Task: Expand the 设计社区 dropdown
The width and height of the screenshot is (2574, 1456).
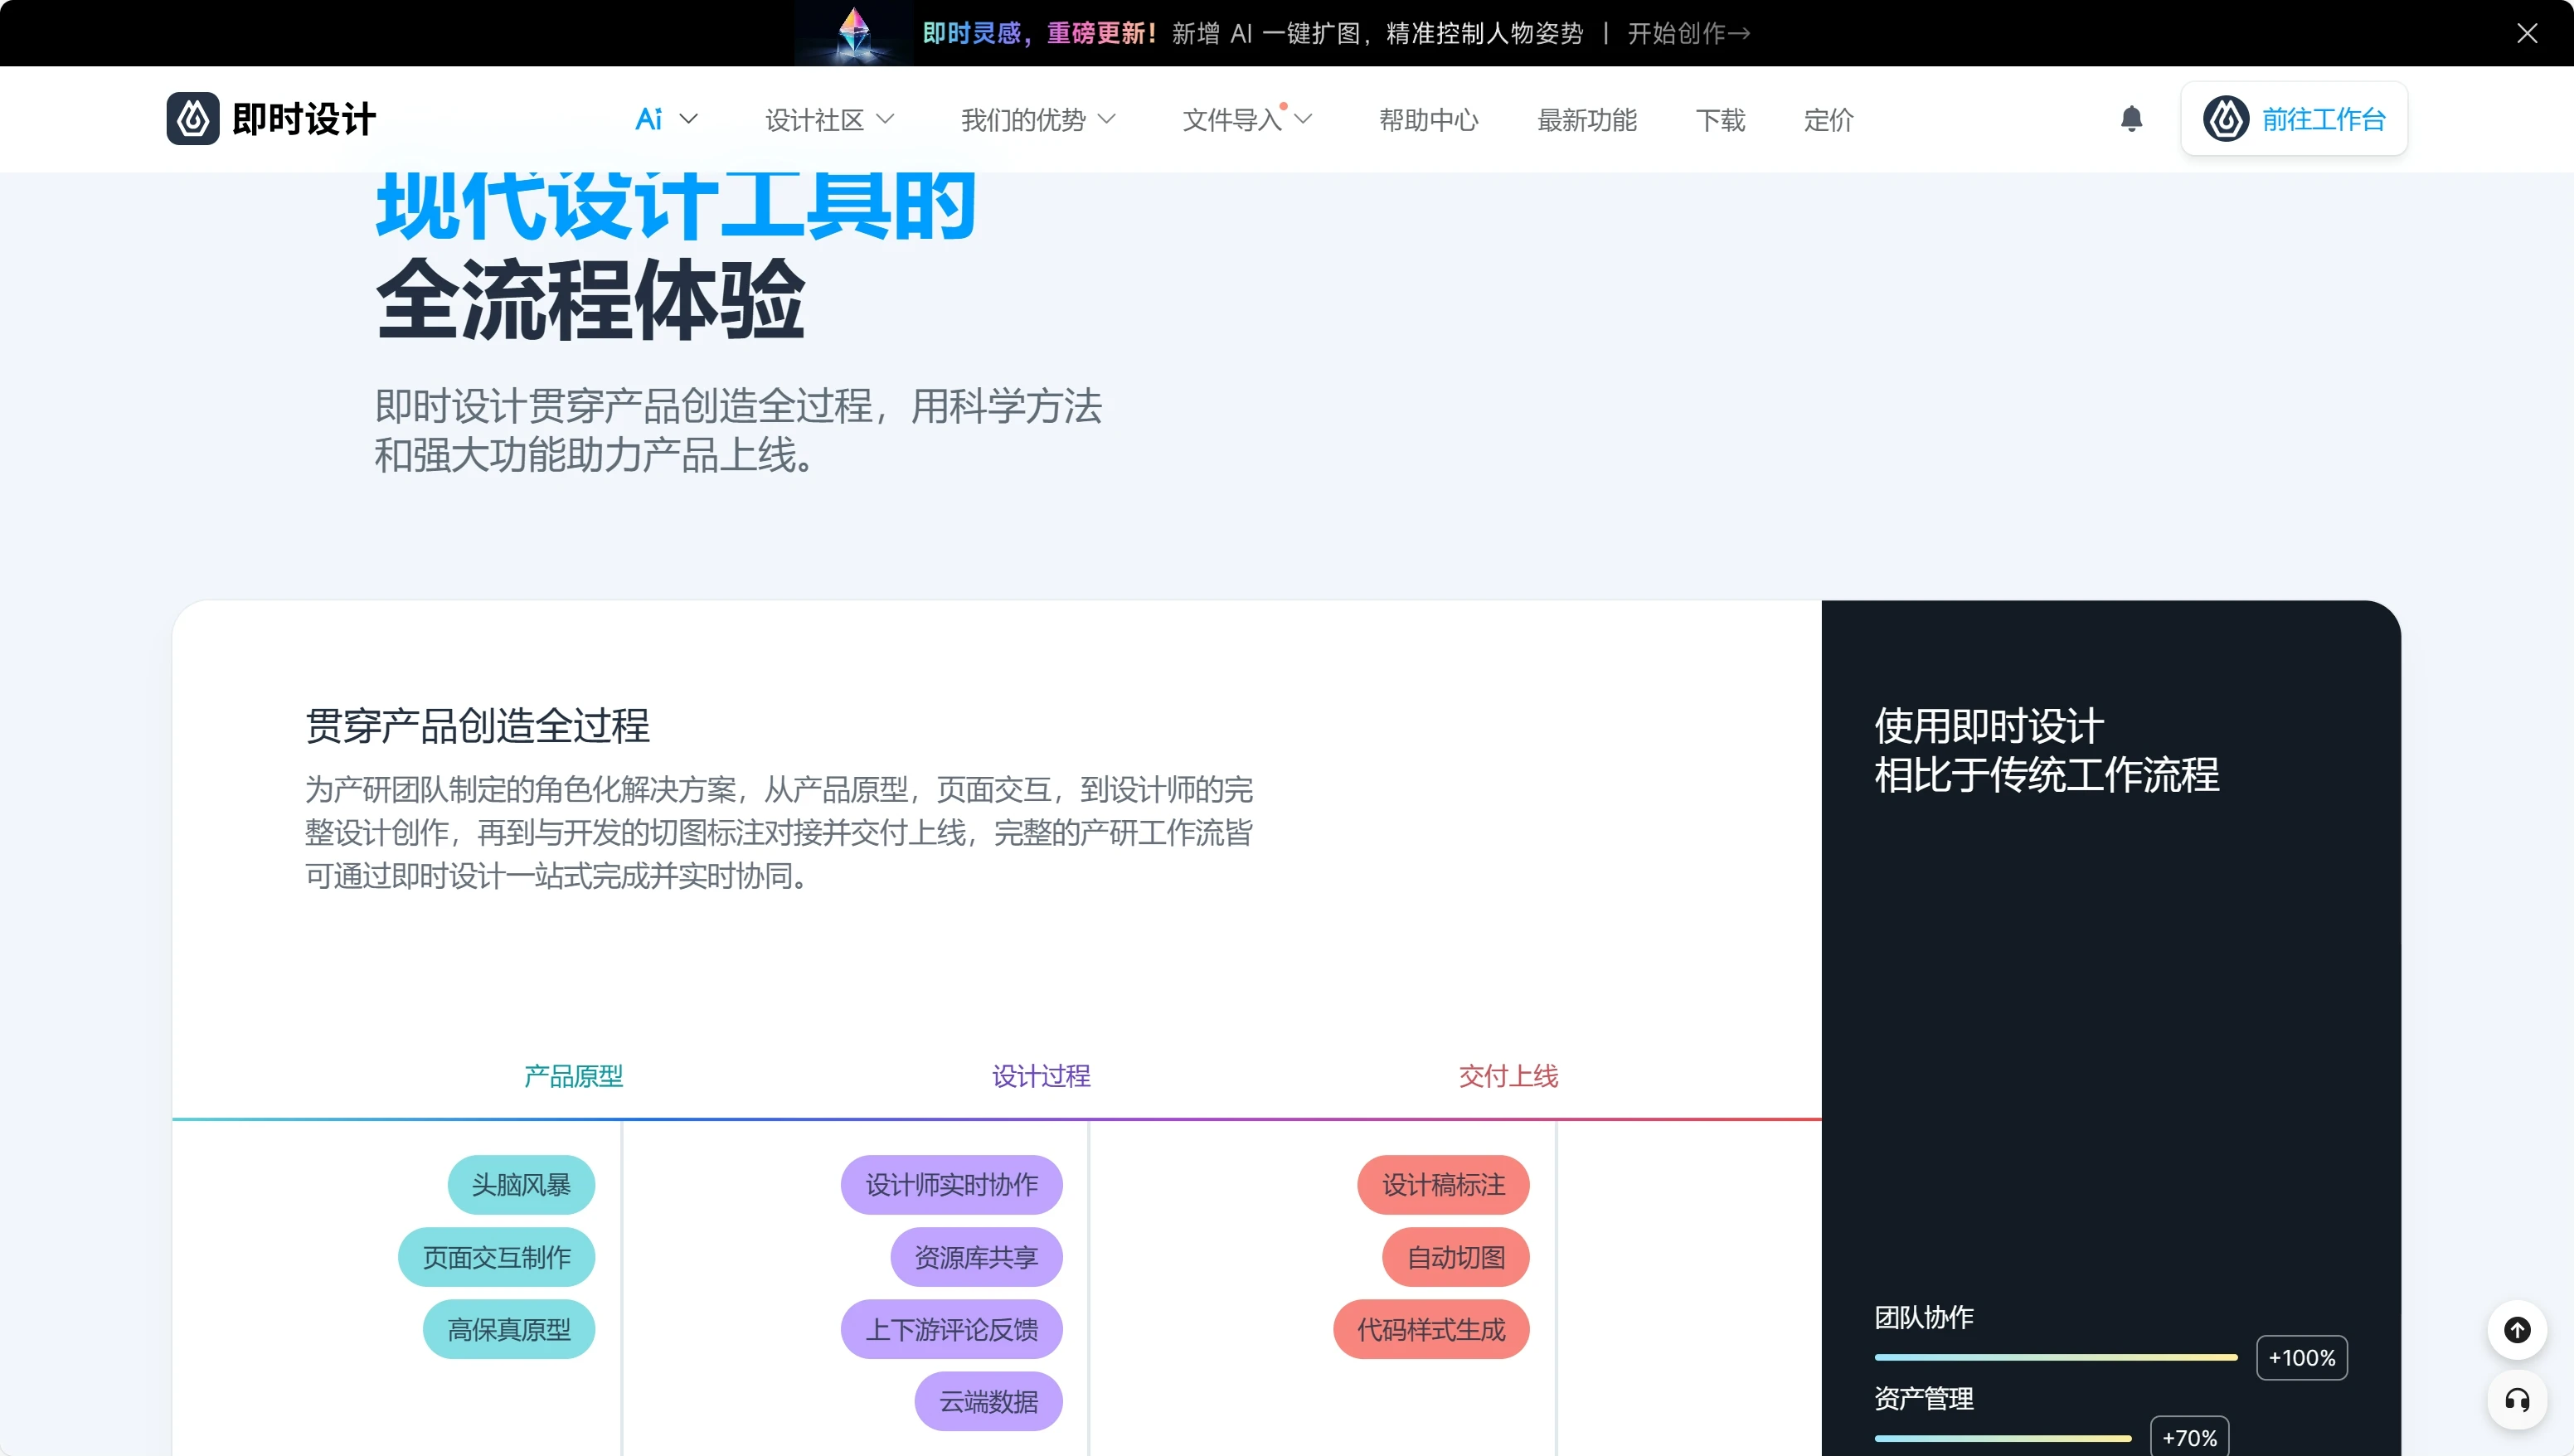Action: point(829,120)
